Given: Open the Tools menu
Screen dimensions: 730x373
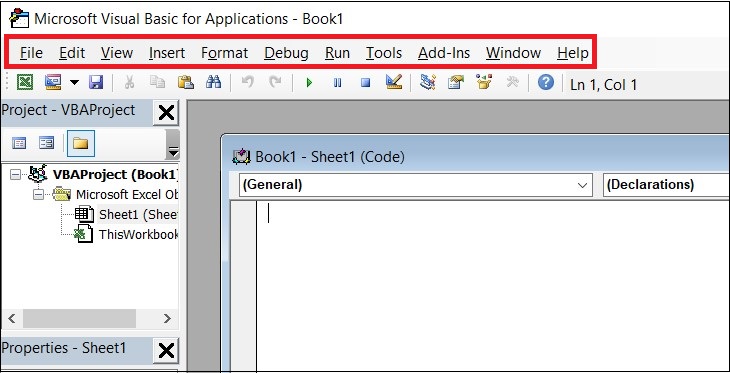Looking at the screenshot, I should click(384, 53).
